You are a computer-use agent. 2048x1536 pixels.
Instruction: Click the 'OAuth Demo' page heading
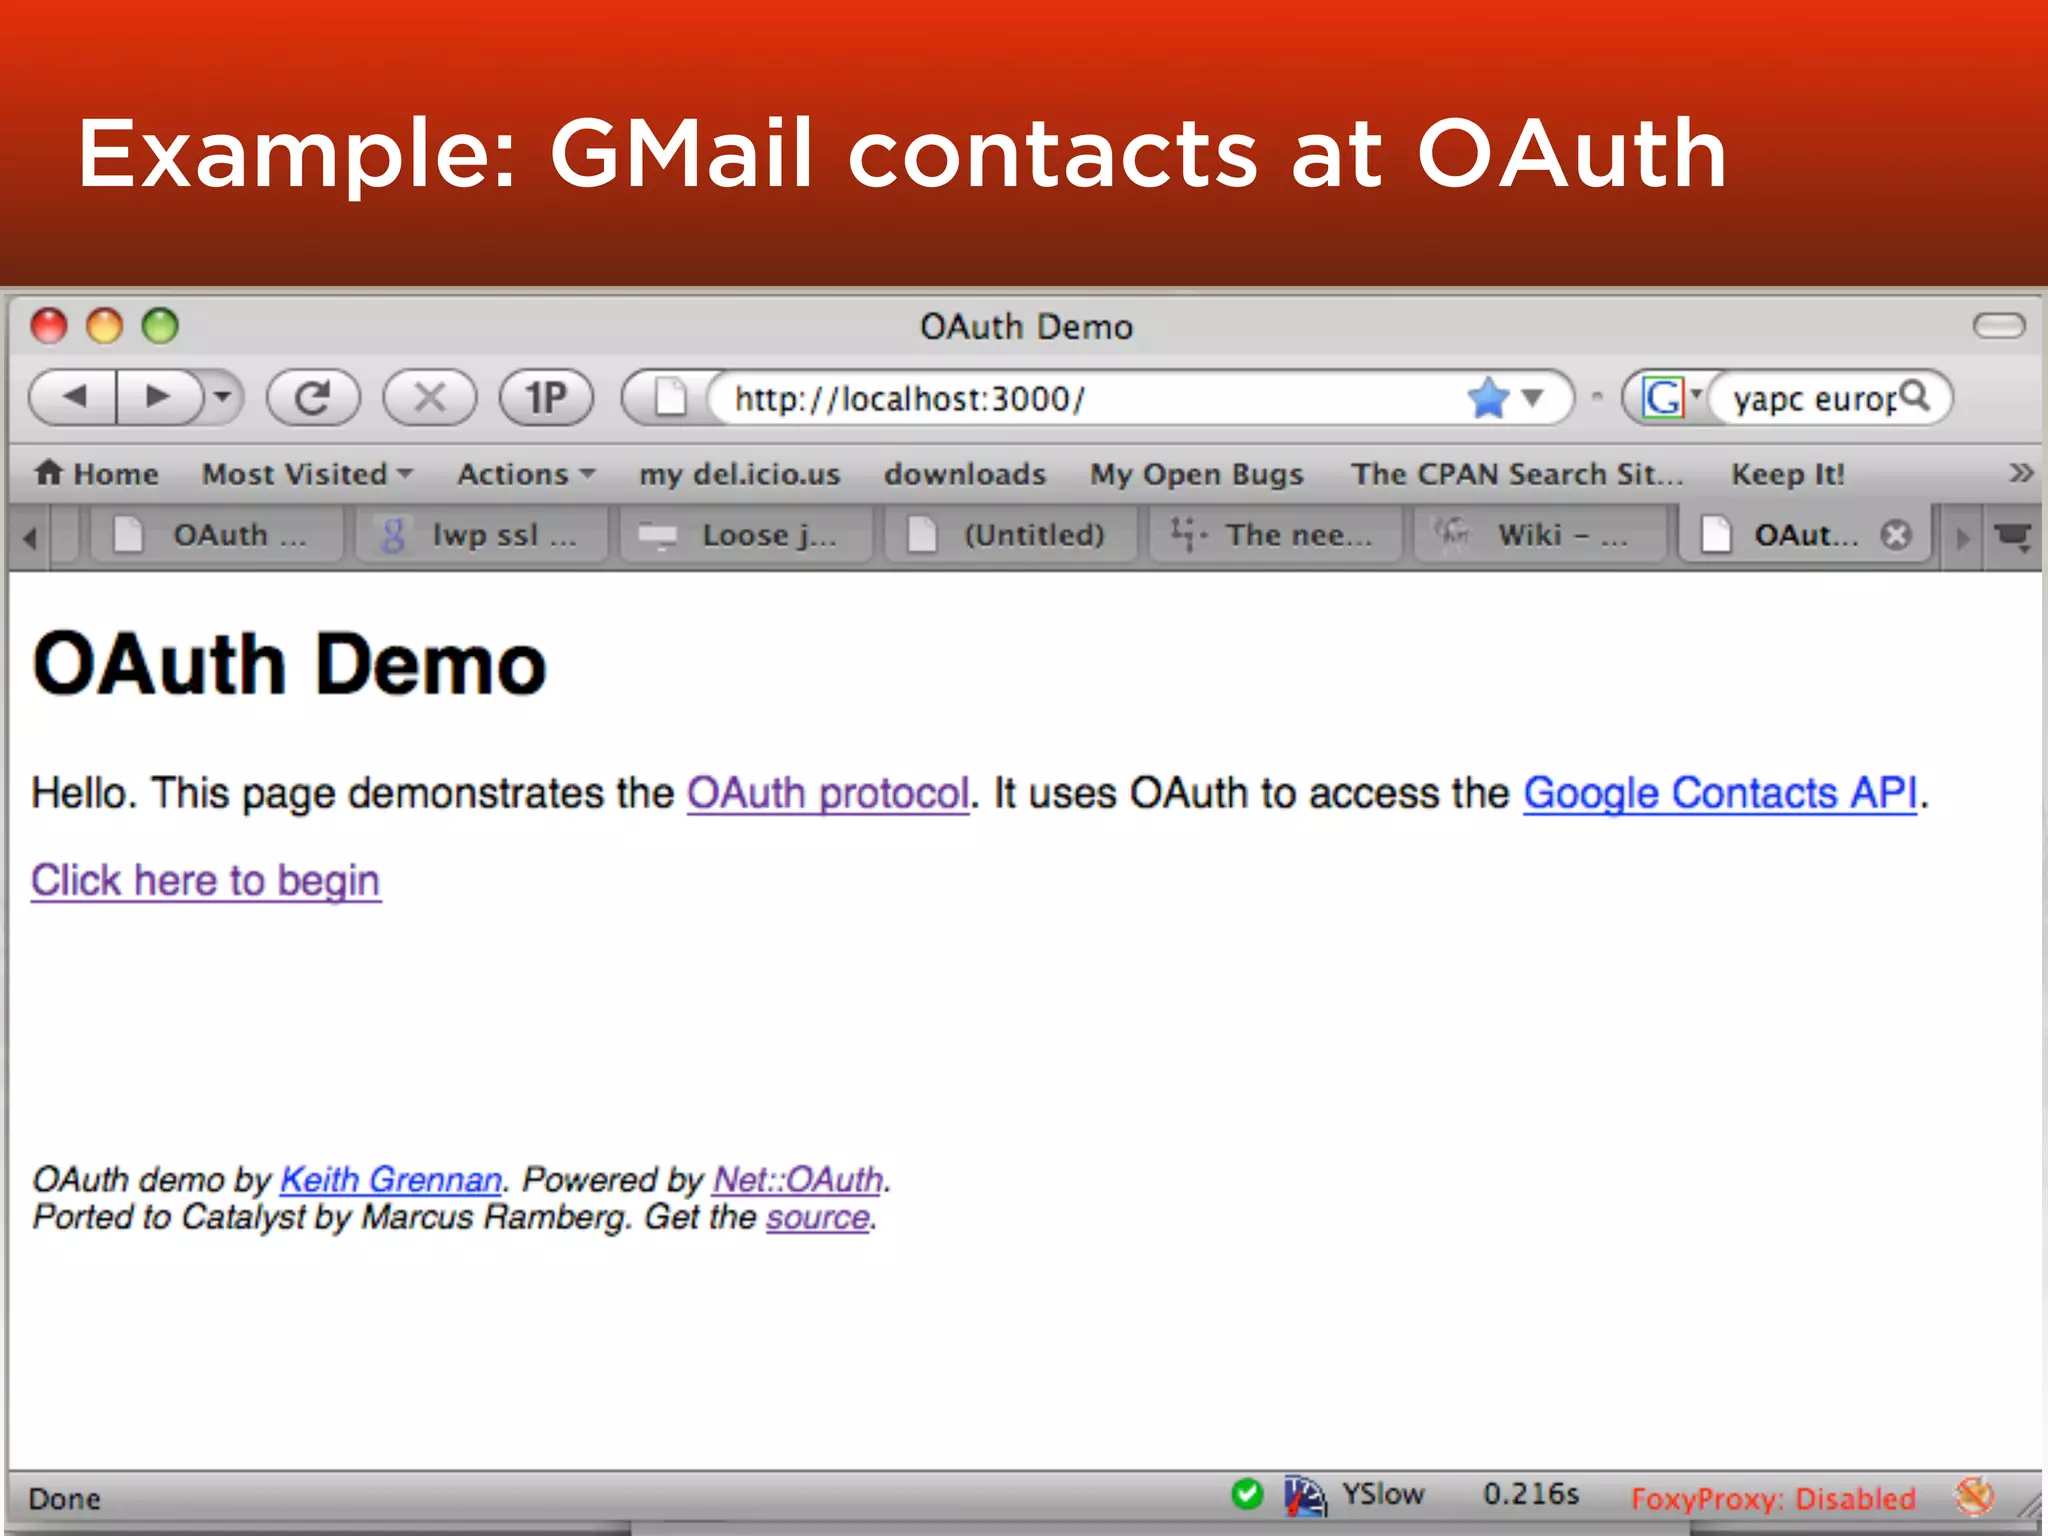(x=289, y=664)
